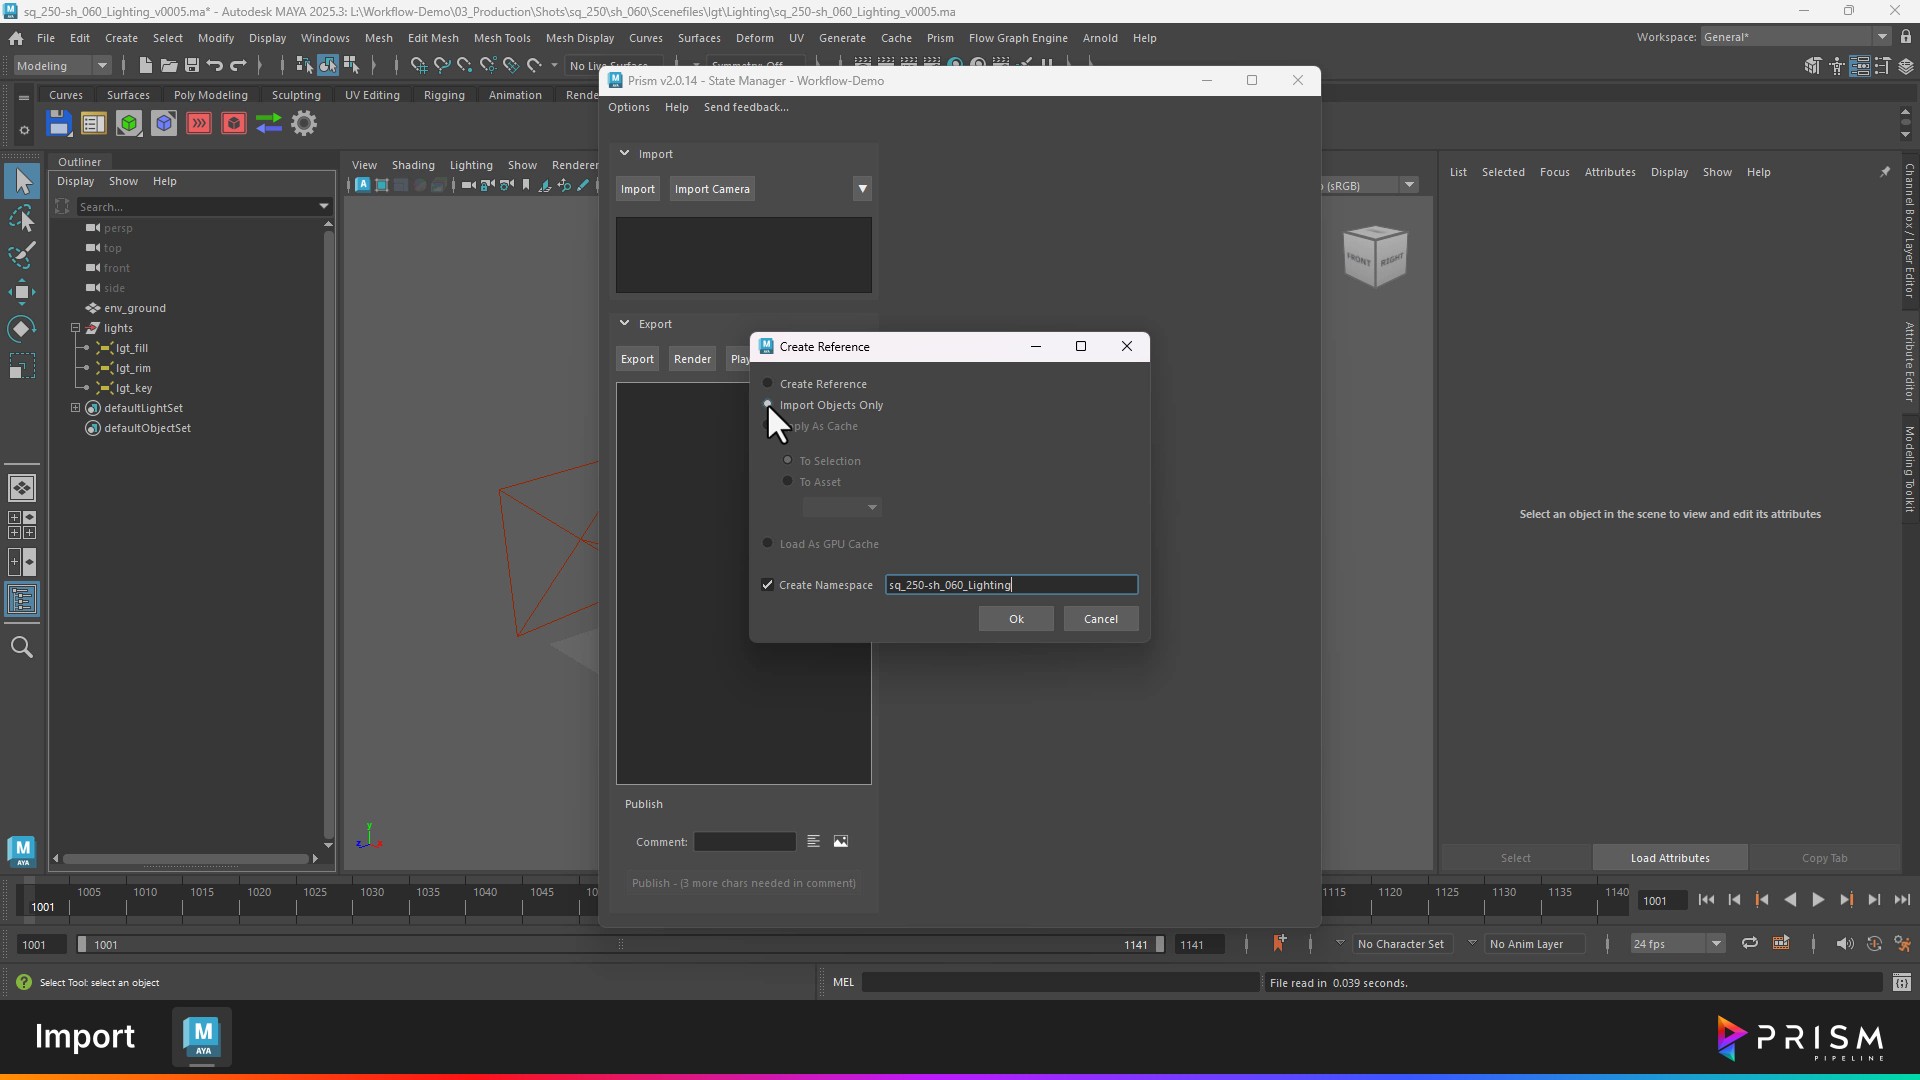Viewport: 1920px width, 1080px height.
Task: Toggle loop playback icon
Action: point(1750,944)
